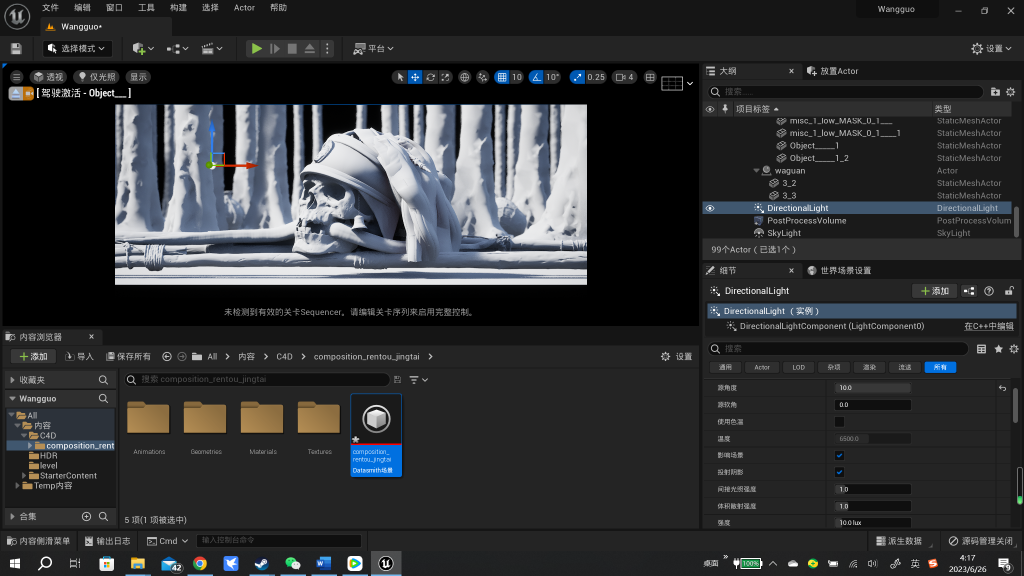This screenshot has width=1024, height=576.
Task: Open the 透视 perspective view dropdown
Action: pos(49,77)
